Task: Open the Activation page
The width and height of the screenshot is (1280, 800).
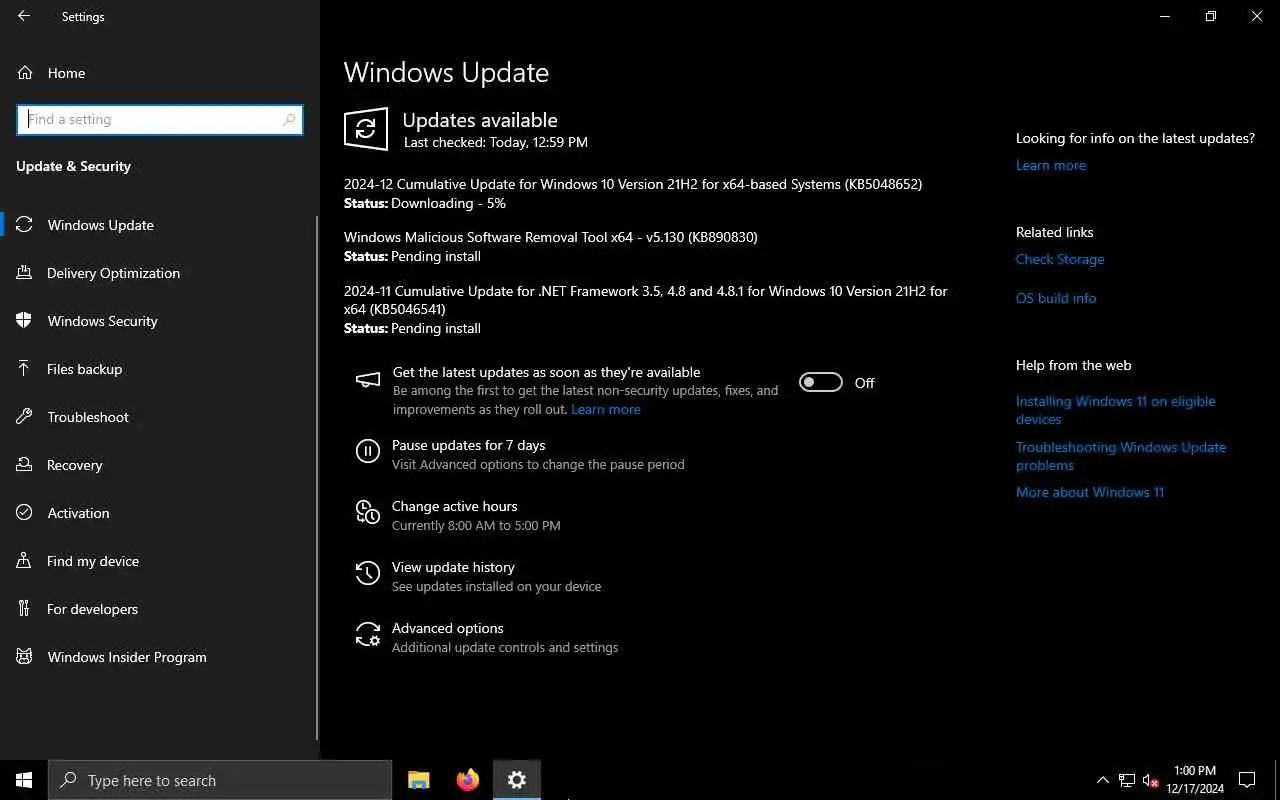Action: [x=158, y=513]
